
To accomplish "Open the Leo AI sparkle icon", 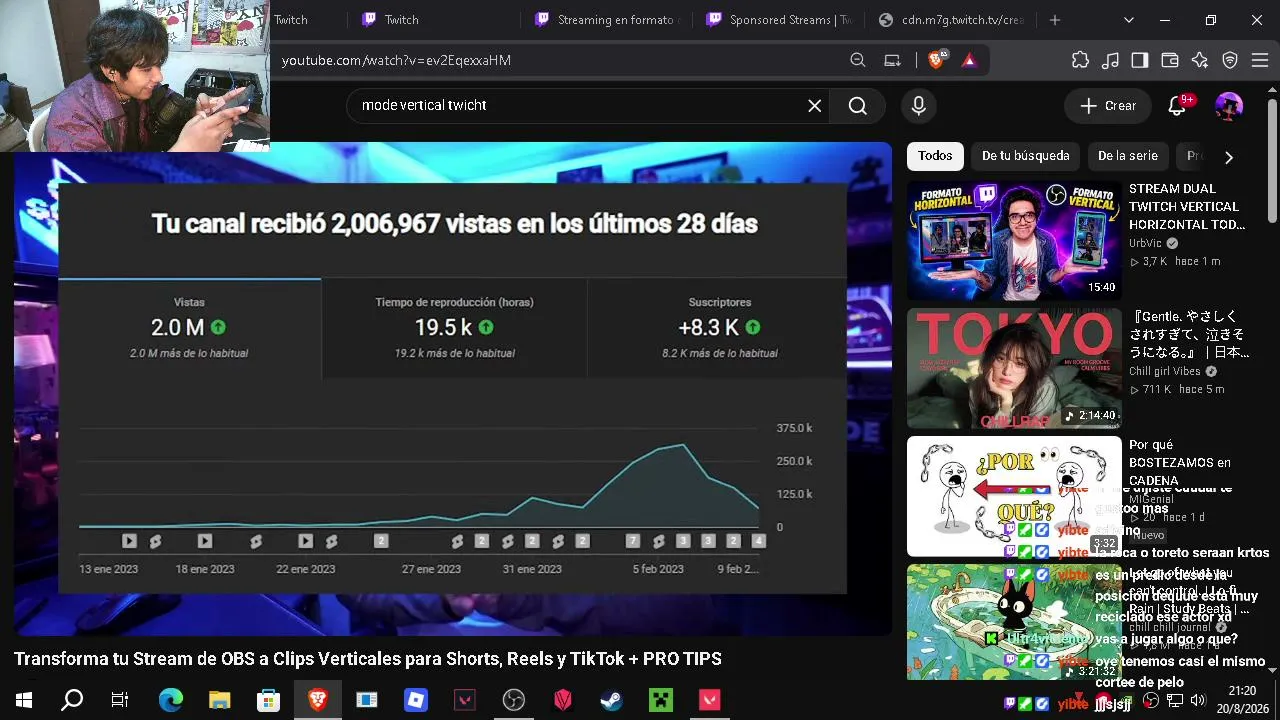I will pos(1200,60).
